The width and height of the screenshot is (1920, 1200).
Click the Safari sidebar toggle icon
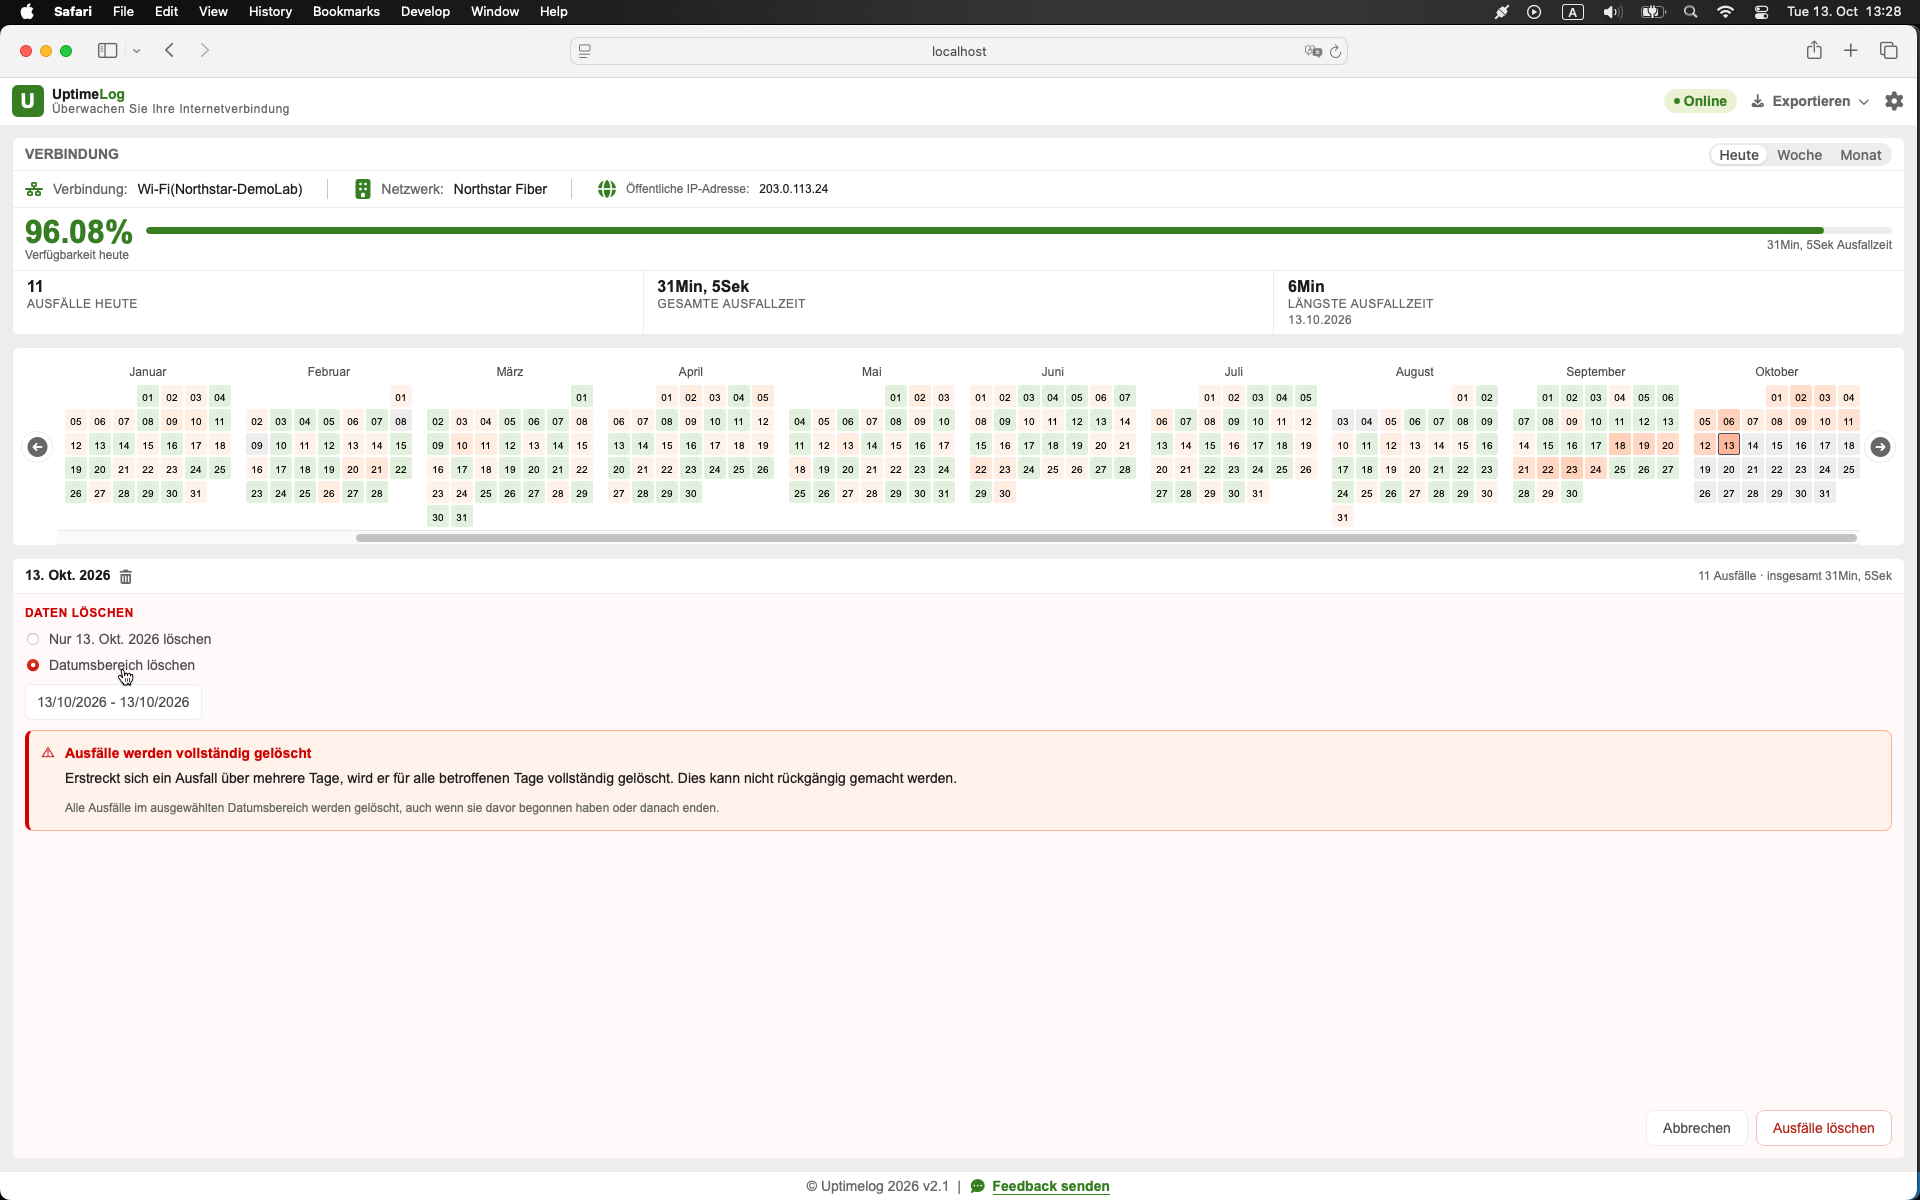(108, 51)
